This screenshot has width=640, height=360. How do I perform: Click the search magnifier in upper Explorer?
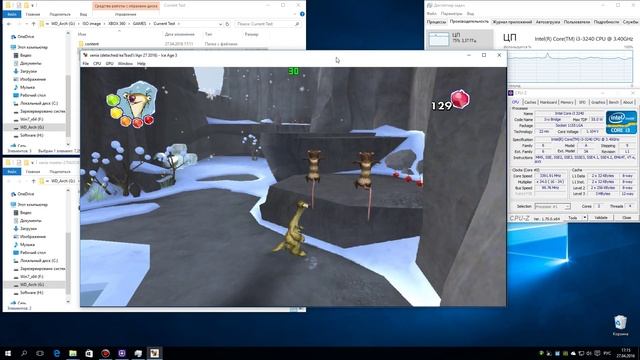[x=297, y=24]
